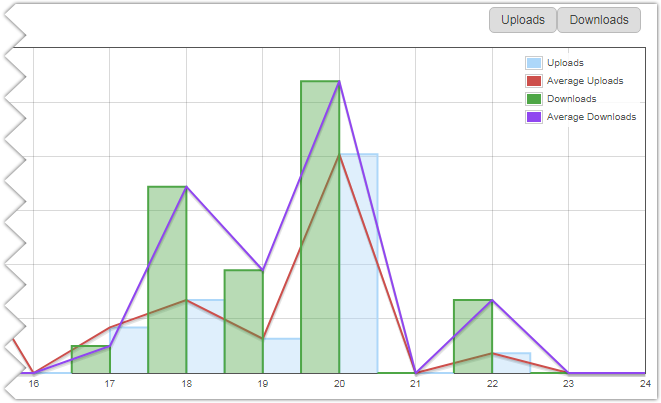
Task: Click the light blue Uploads bar after 19
Action: pyautogui.click(x=282, y=355)
